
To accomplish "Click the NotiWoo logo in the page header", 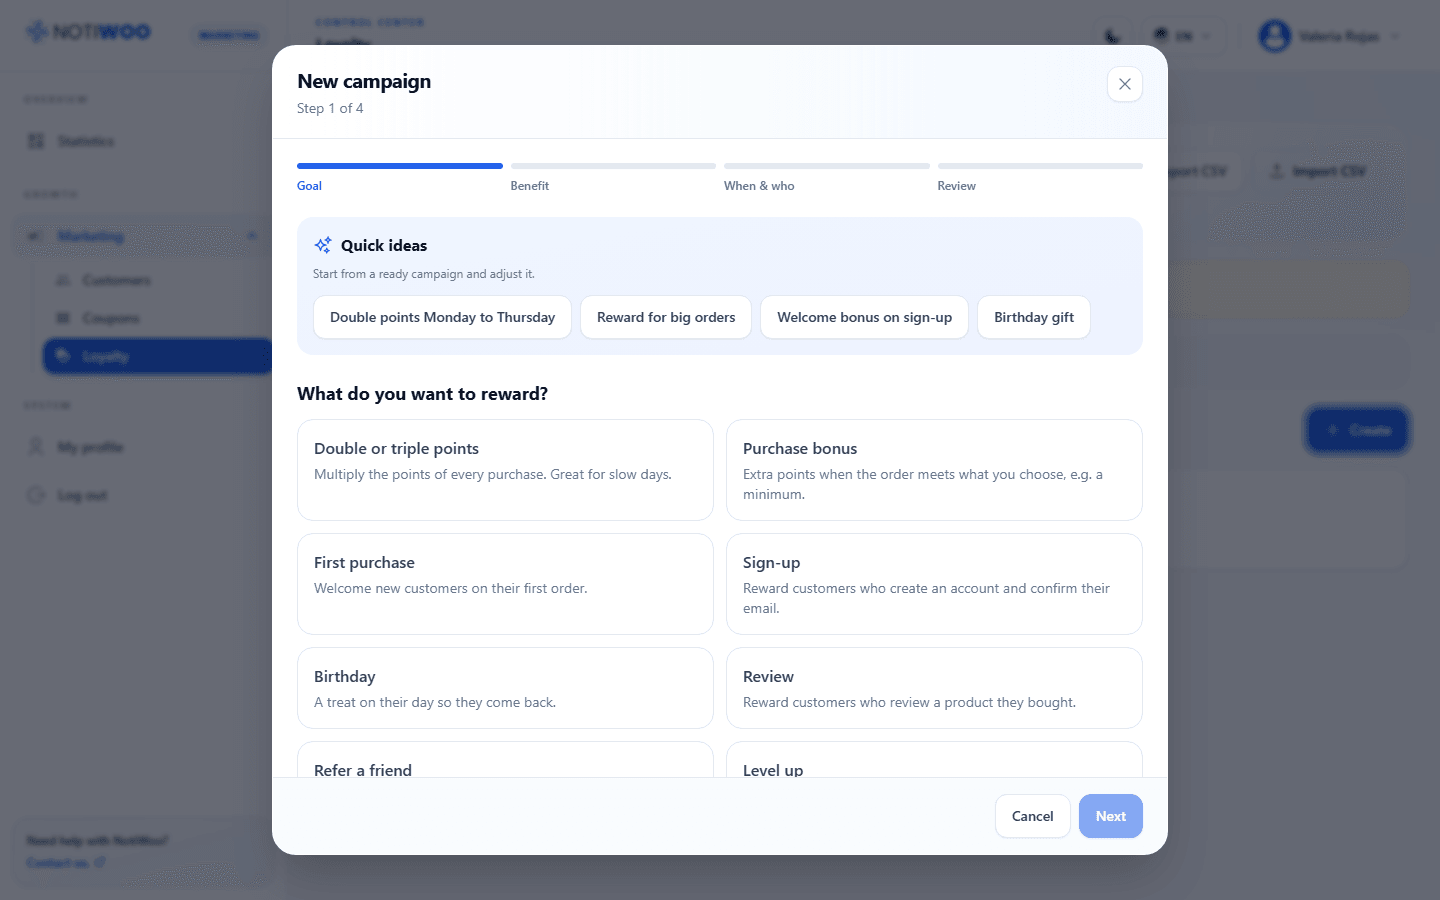I will coord(88,32).
